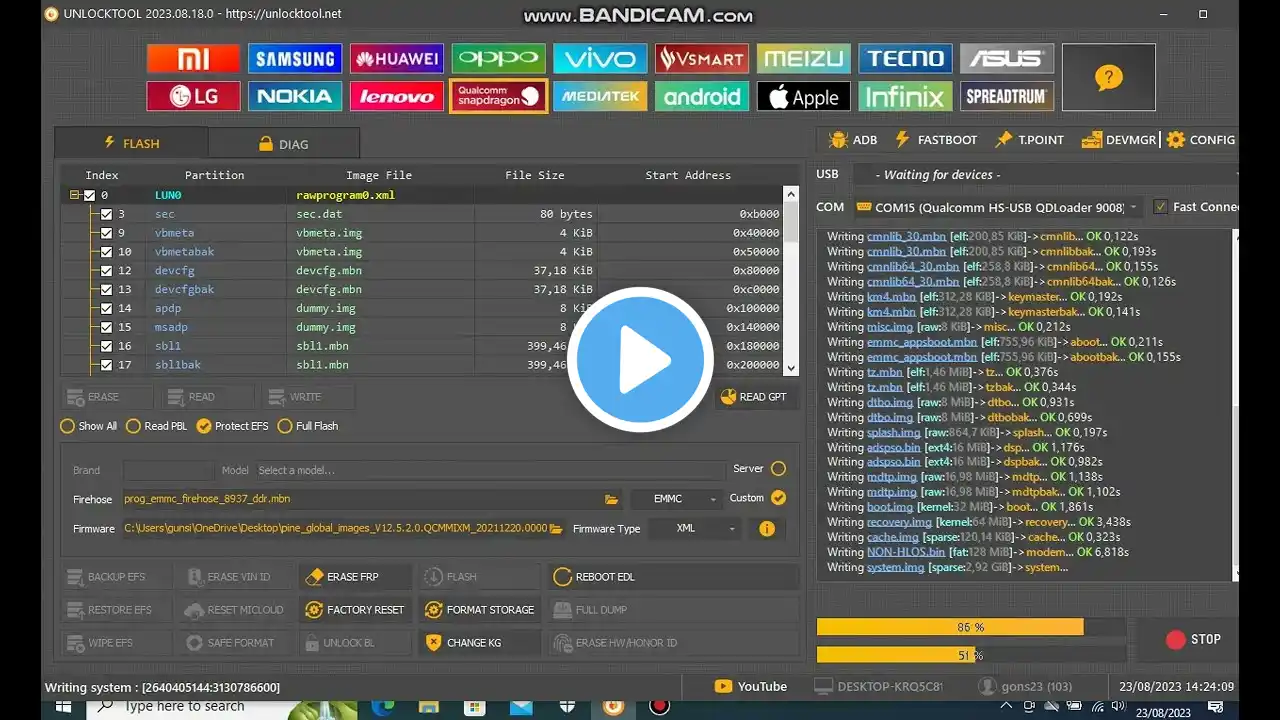
Task: Select the Vsmart brand icon
Action: pos(702,59)
